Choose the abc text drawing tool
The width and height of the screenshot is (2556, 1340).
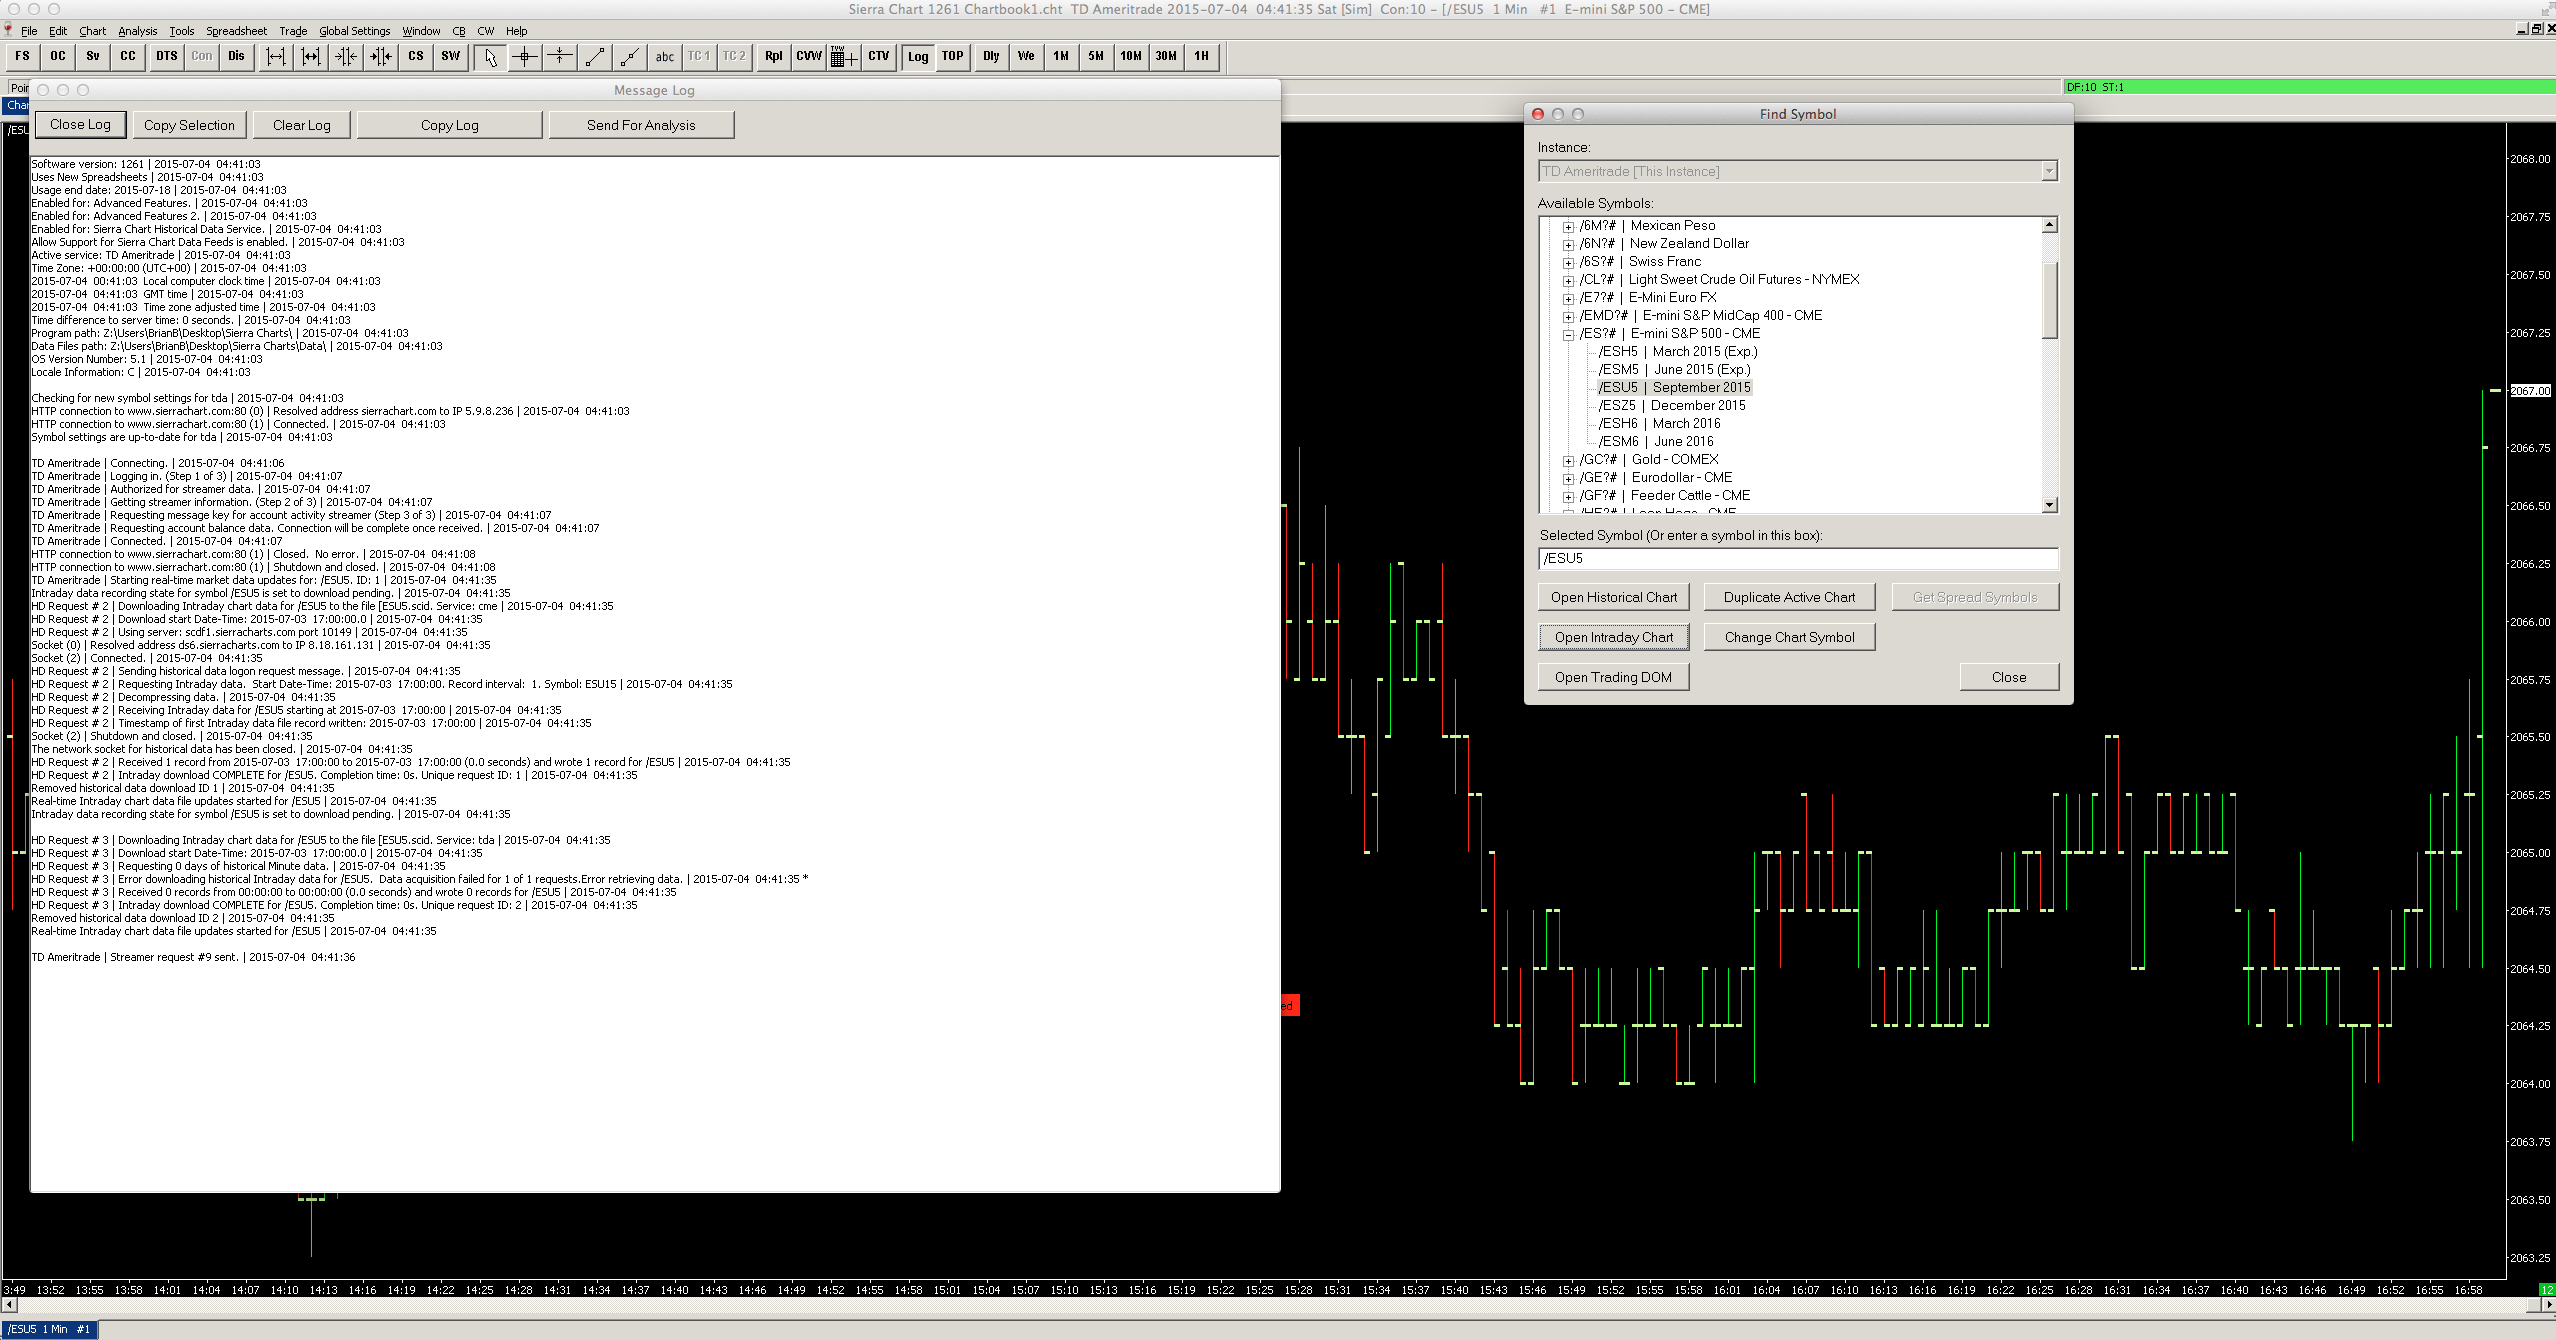tap(665, 57)
